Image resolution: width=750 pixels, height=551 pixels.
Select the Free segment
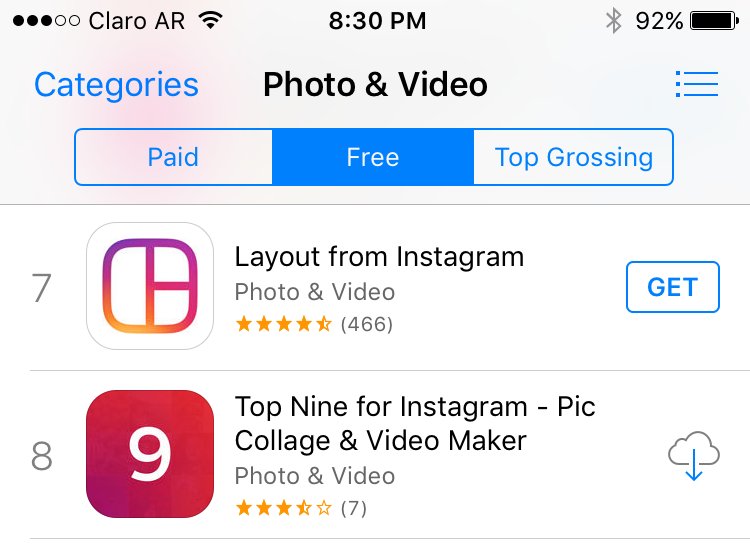tap(373, 157)
